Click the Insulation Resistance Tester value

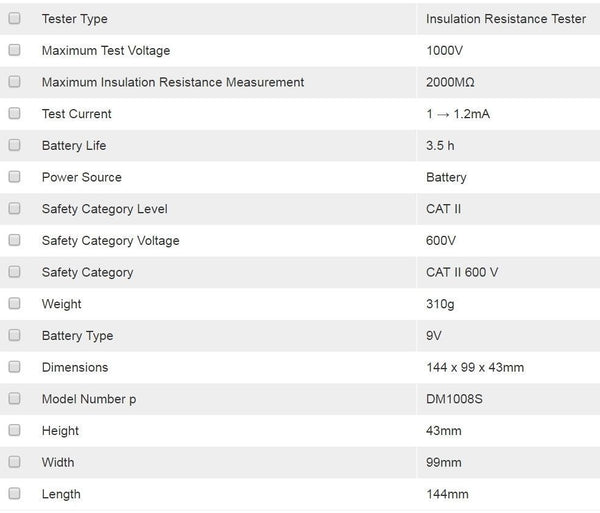pos(505,19)
